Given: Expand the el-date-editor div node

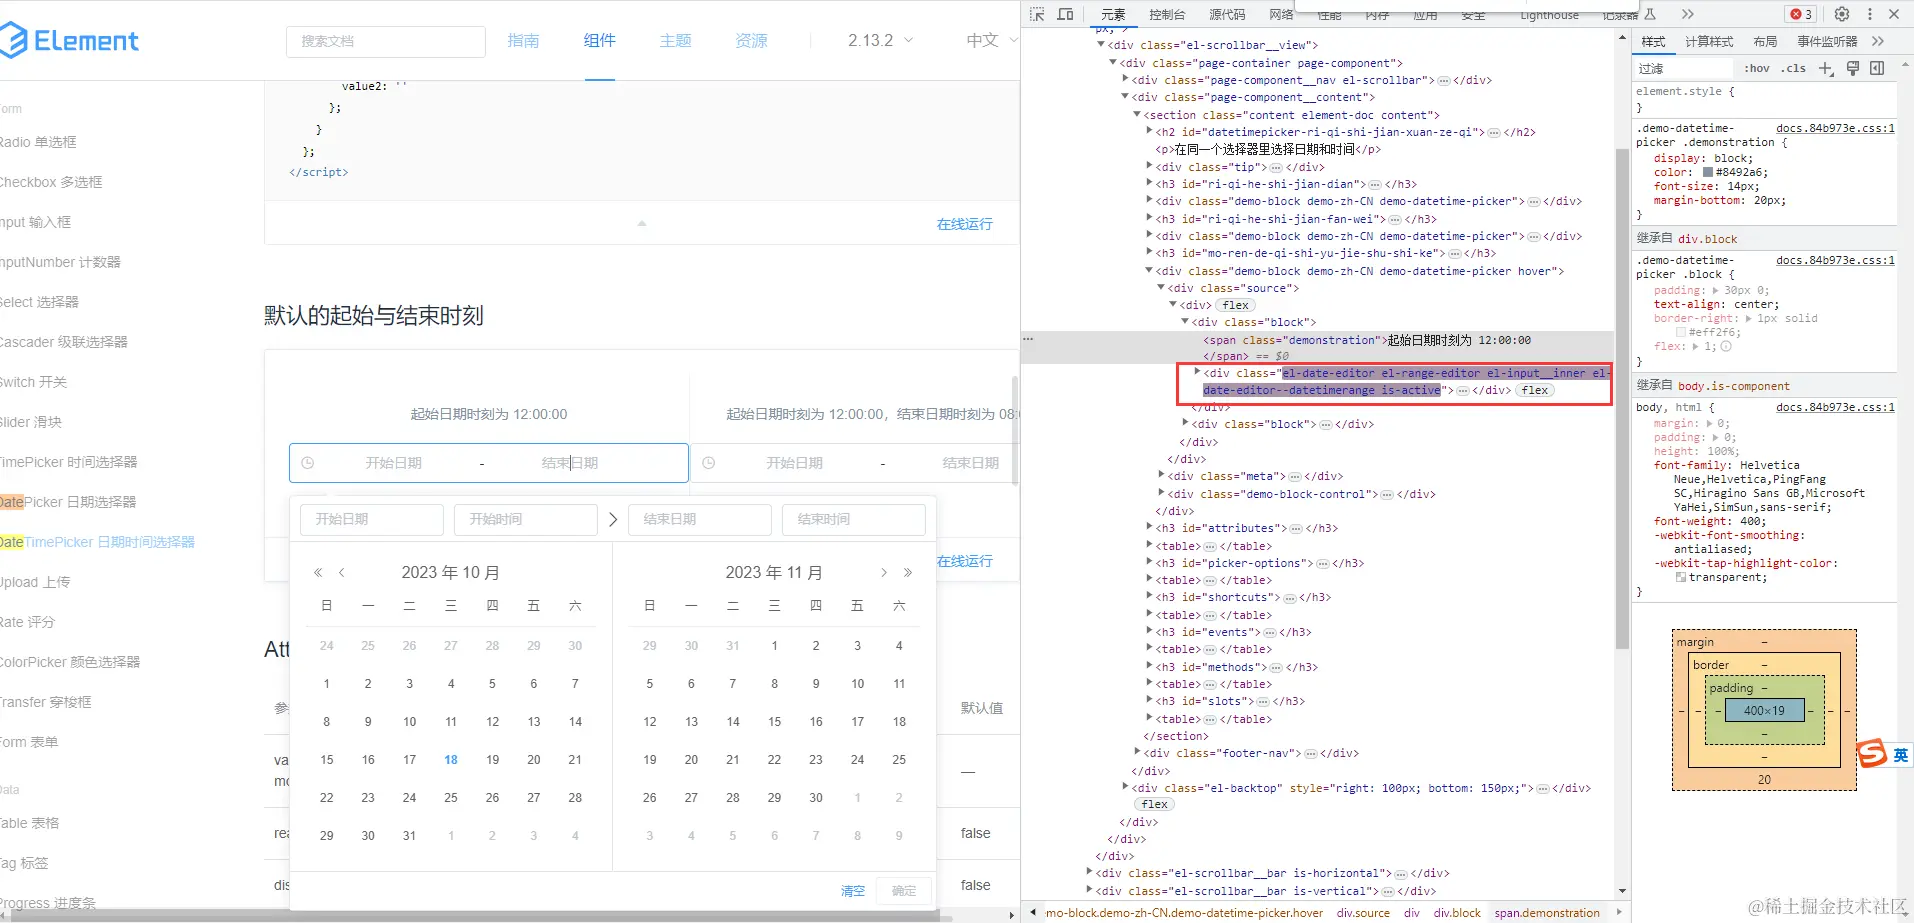Looking at the screenshot, I should coord(1197,372).
